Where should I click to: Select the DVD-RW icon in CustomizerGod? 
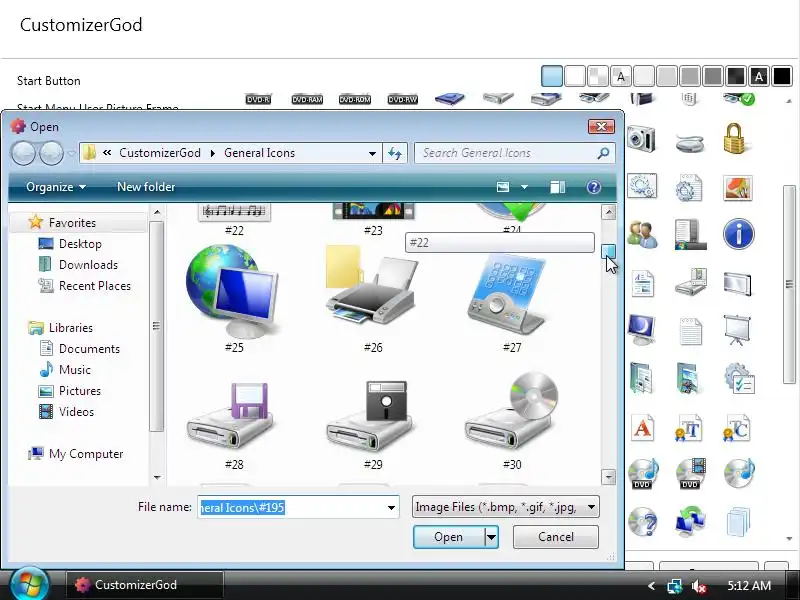pyautogui.click(x=403, y=99)
